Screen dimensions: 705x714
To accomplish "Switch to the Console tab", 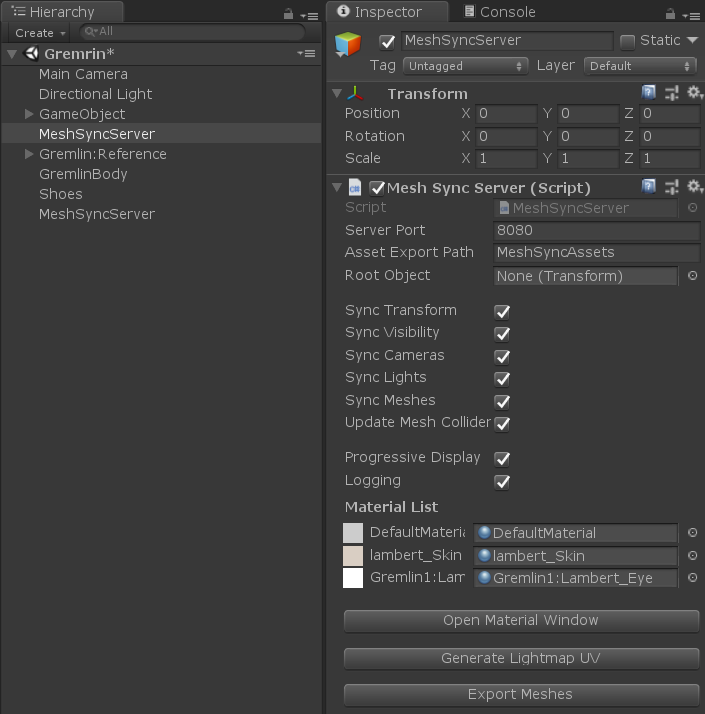I will click(500, 12).
